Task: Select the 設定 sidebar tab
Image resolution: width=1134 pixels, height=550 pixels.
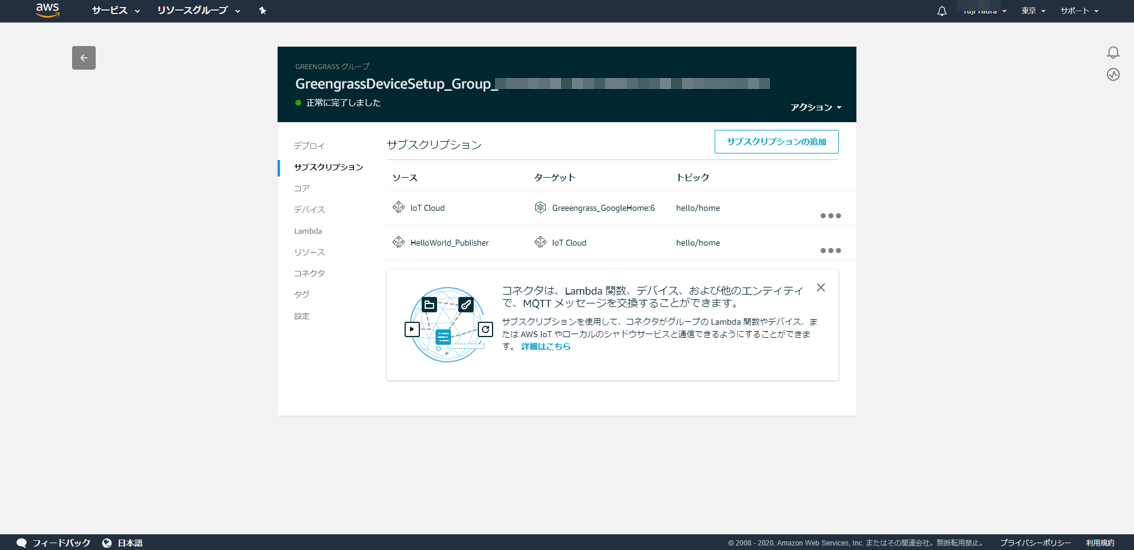Action: (301, 316)
